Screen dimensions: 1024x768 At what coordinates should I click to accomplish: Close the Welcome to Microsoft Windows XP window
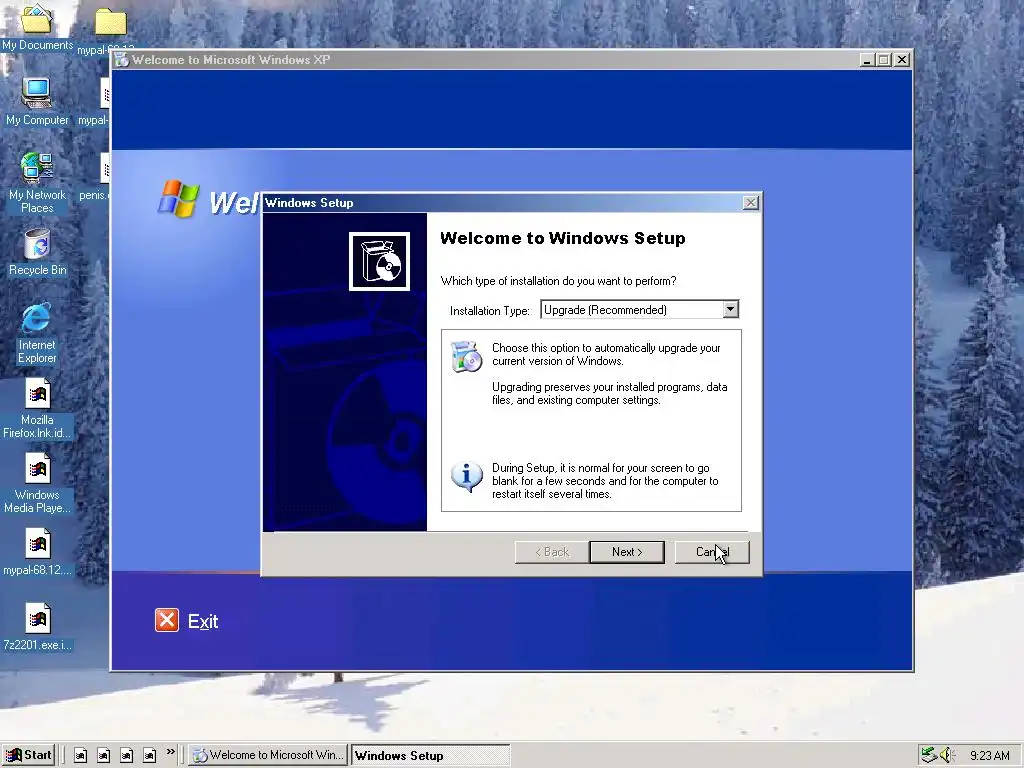[902, 59]
